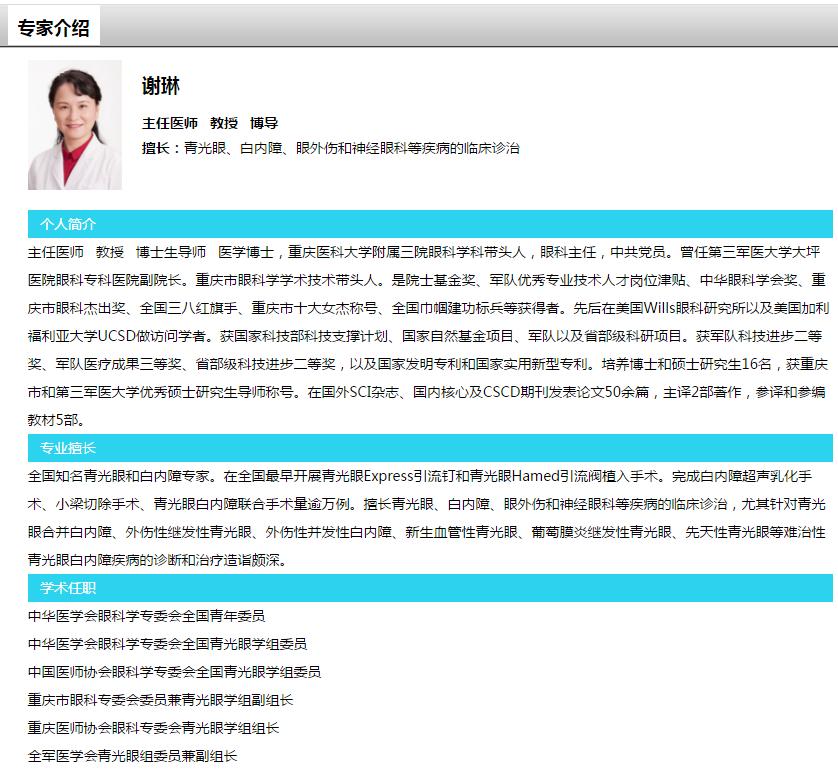Select the 个人简介 section header
838x782 pixels.
[x=68, y=224]
